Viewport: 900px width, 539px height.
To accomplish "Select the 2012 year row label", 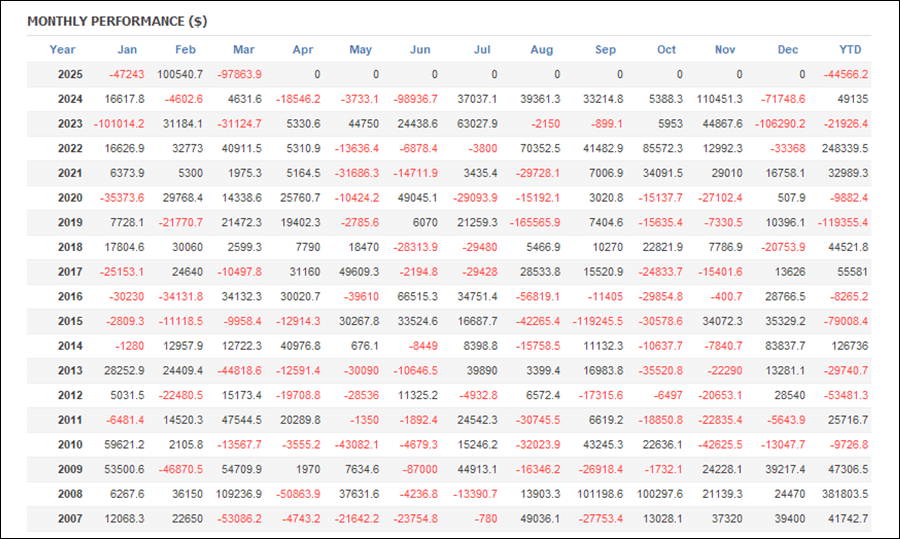I will pyautogui.click(x=70, y=395).
